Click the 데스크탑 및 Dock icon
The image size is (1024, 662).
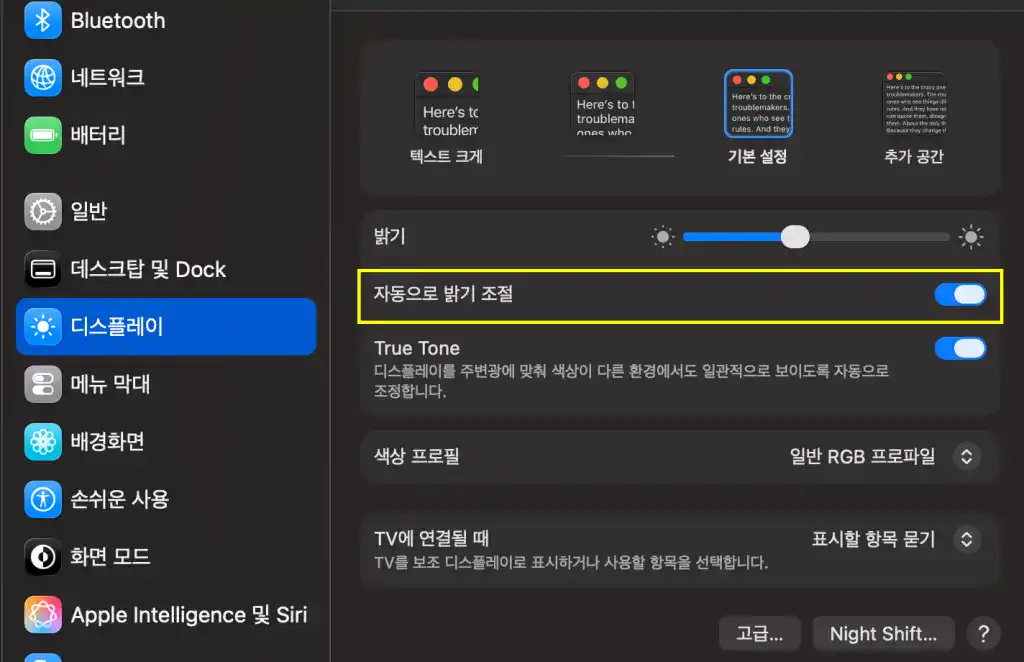click(43, 269)
